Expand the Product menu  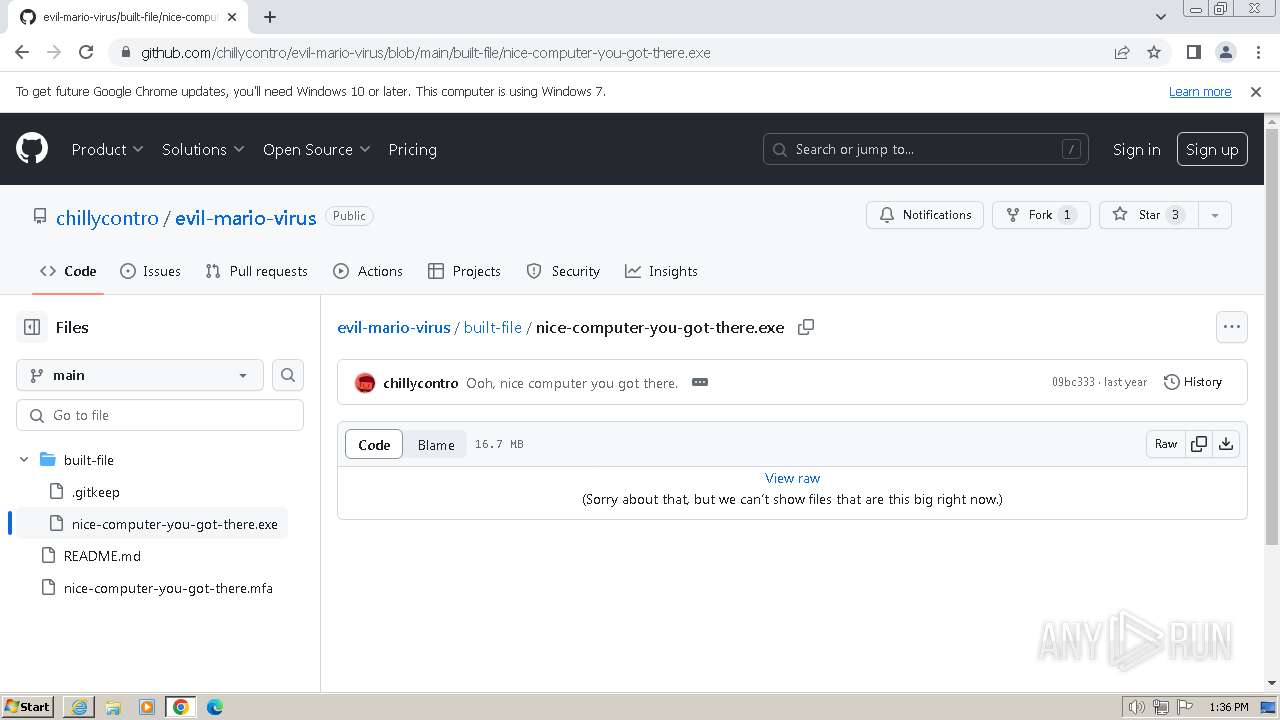[107, 149]
